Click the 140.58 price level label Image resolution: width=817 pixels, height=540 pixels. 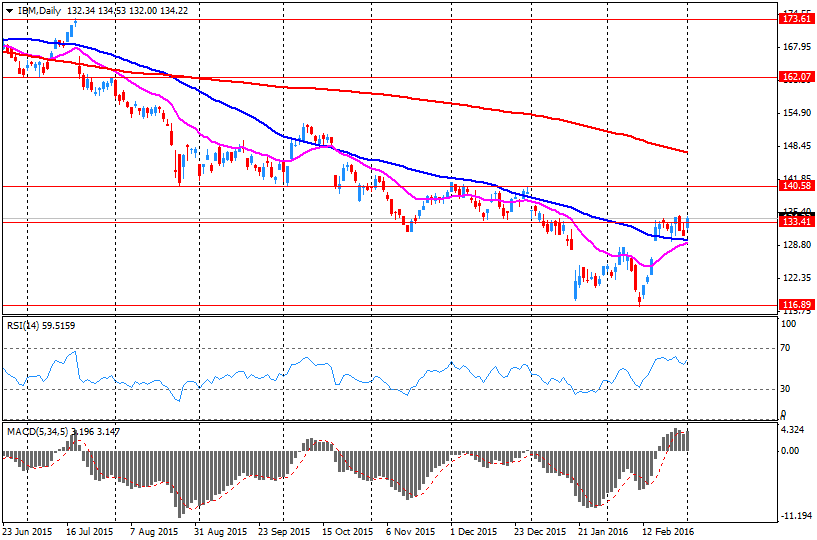(797, 186)
